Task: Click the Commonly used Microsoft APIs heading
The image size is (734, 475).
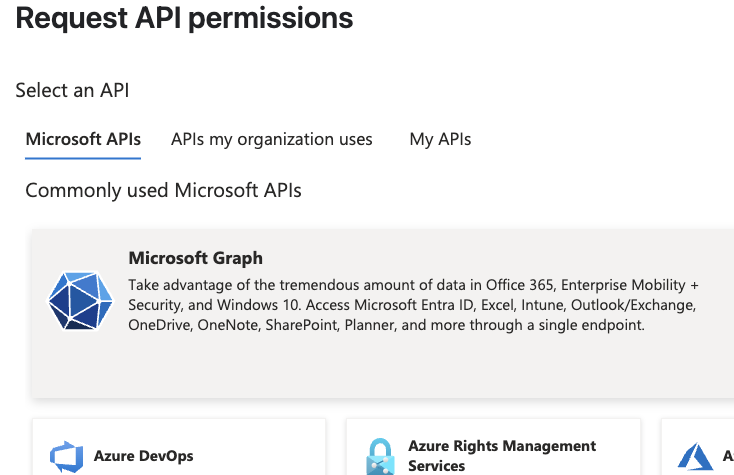Action: tap(163, 190)
